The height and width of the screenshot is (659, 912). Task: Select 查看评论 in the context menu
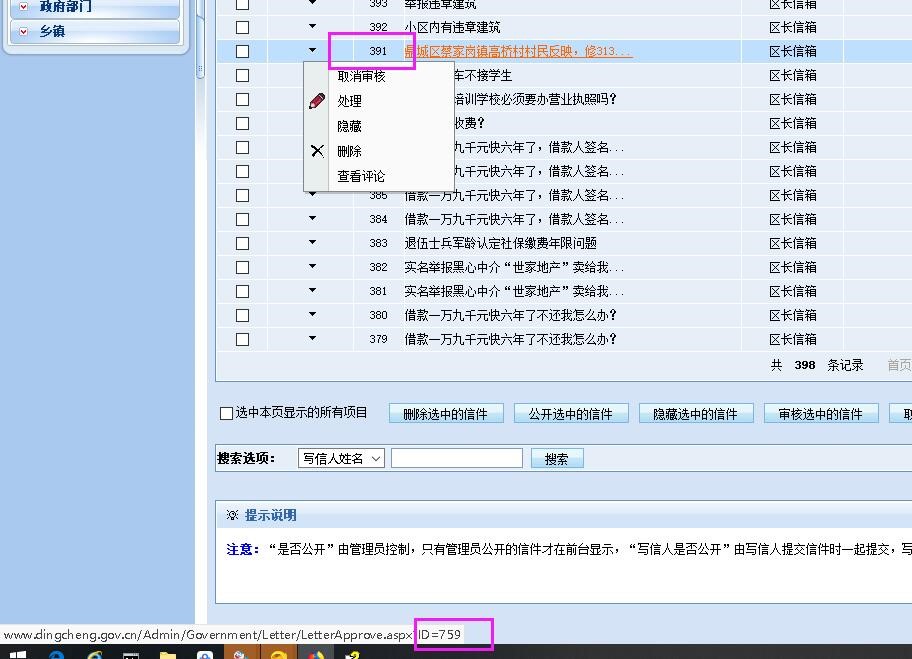[361, 176]
